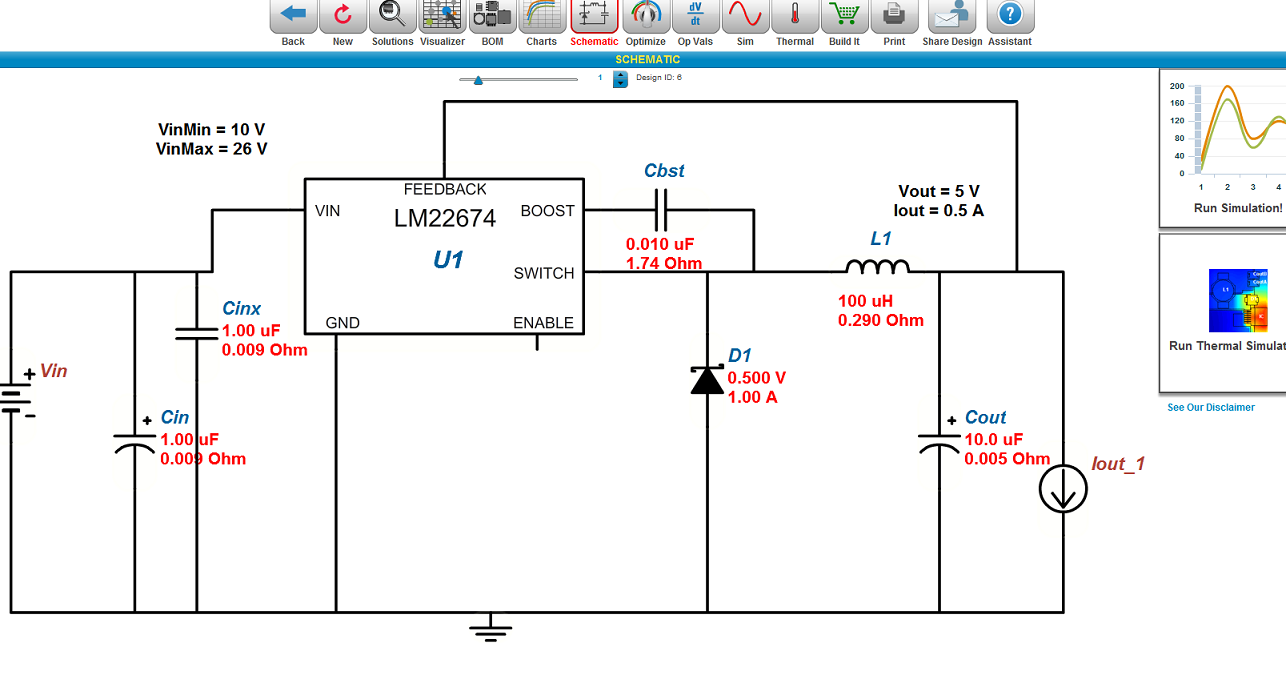Select the Vin battery source symbol
The width and height of the screenshot is (1286, 675).
(13, 400)
